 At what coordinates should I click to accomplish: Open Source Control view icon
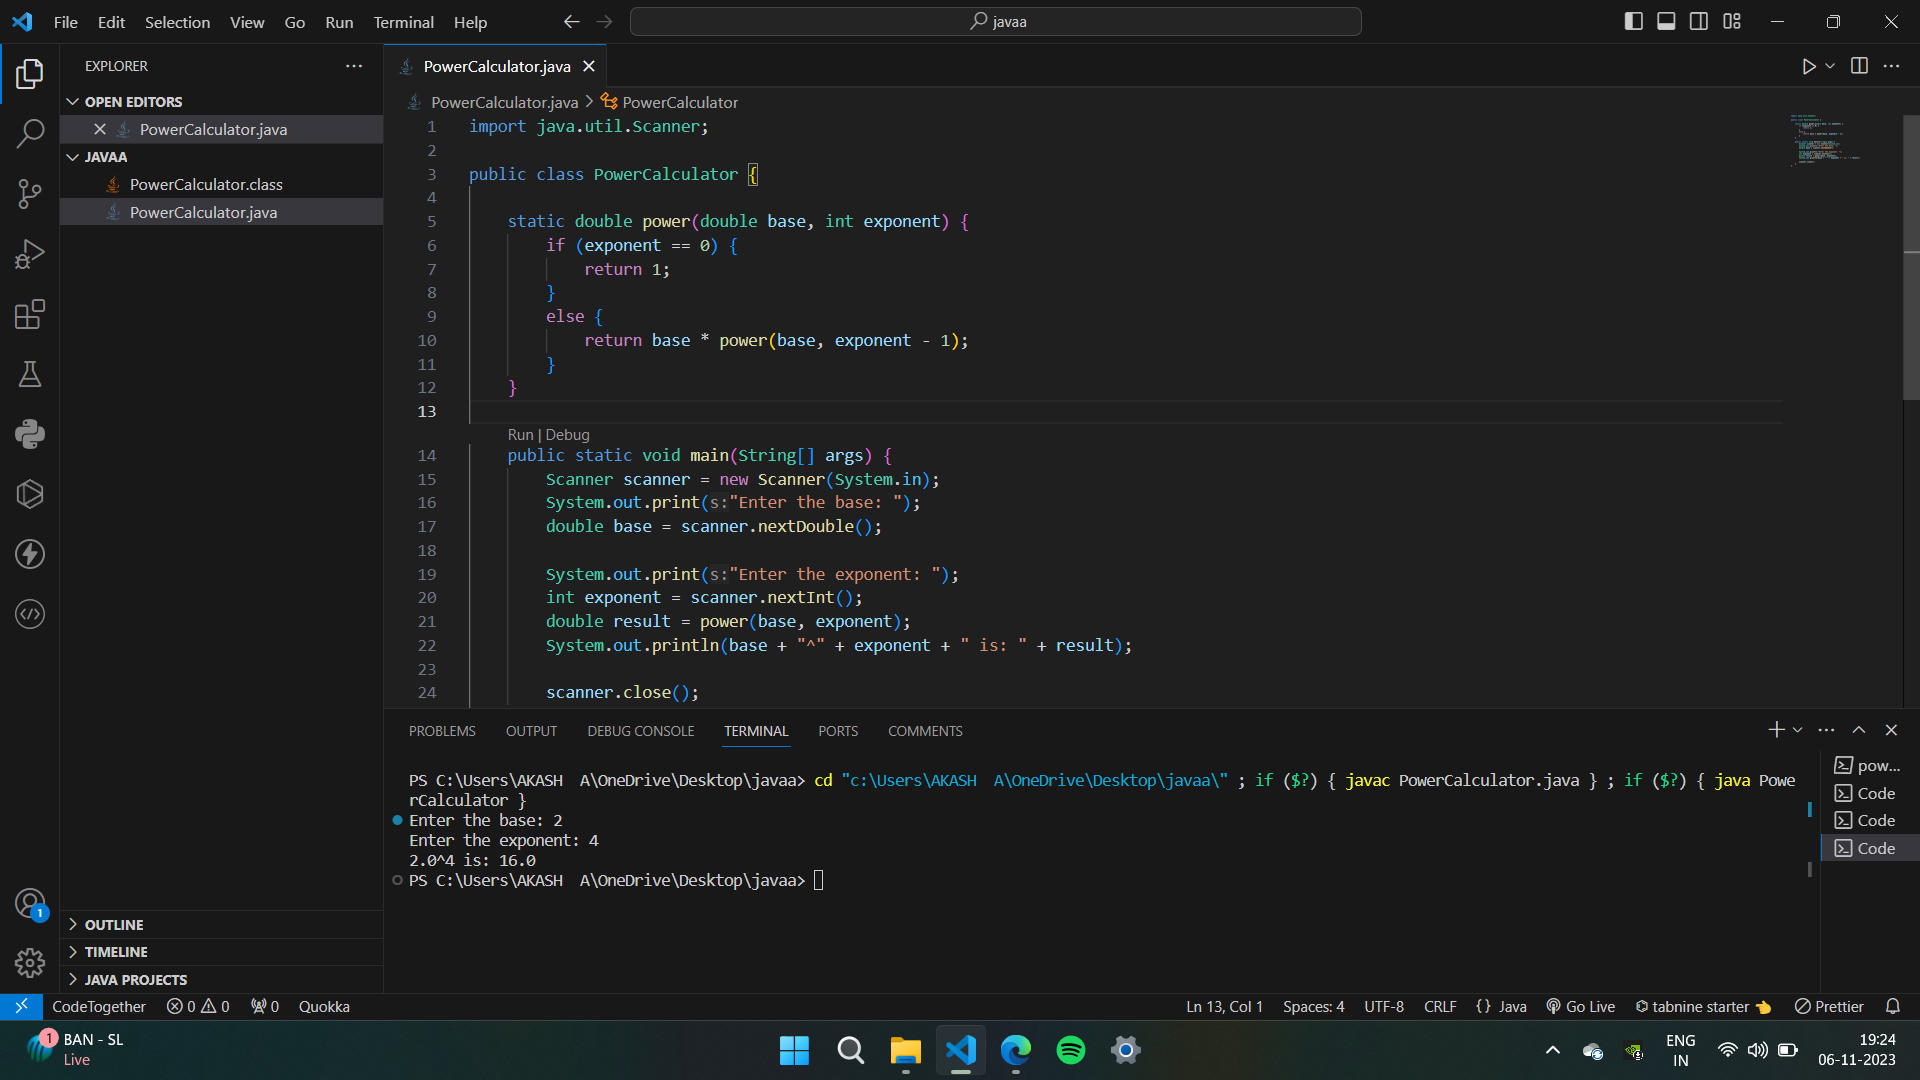30,194
